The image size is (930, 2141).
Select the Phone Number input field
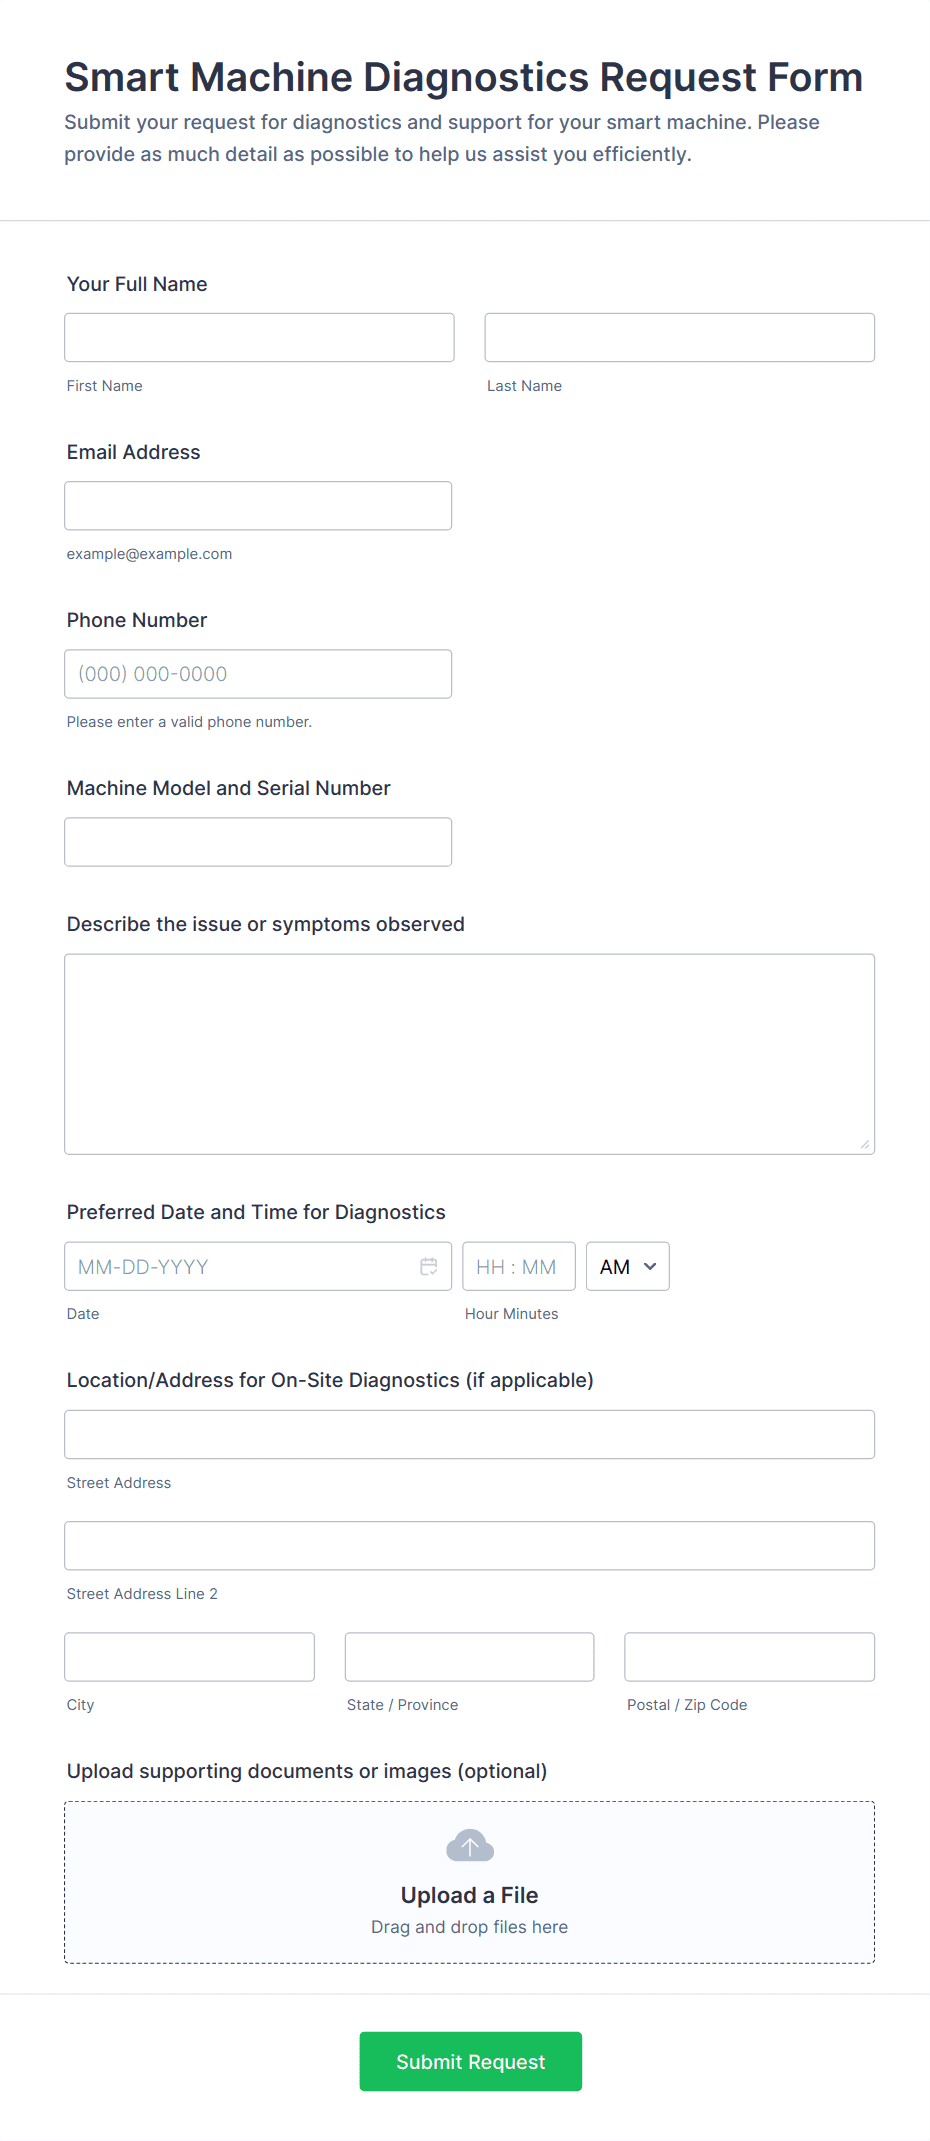(x=257, y=673)
